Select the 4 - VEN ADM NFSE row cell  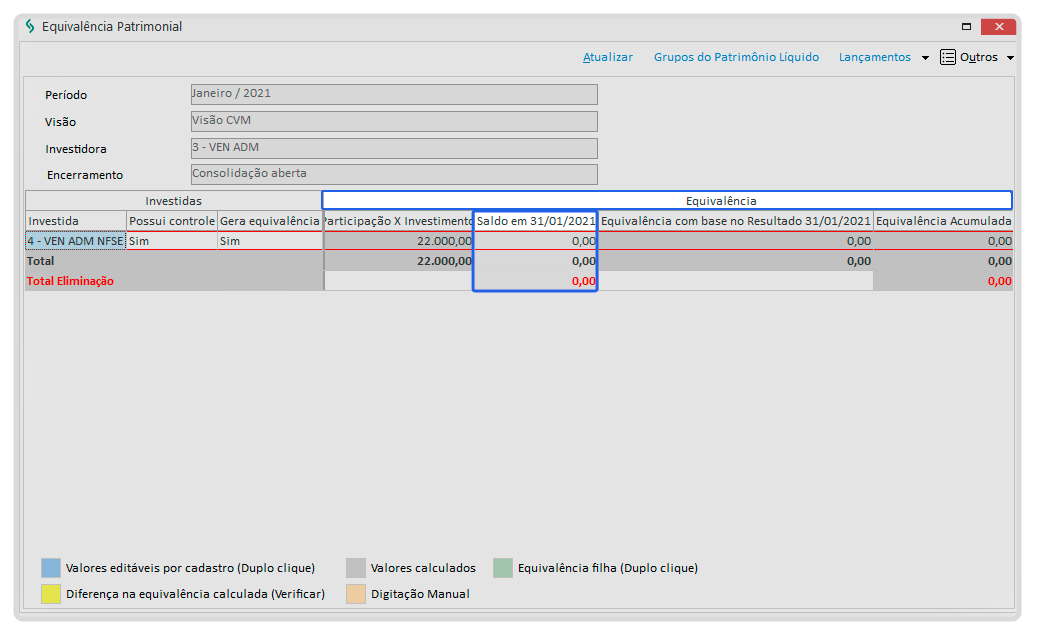75,241
